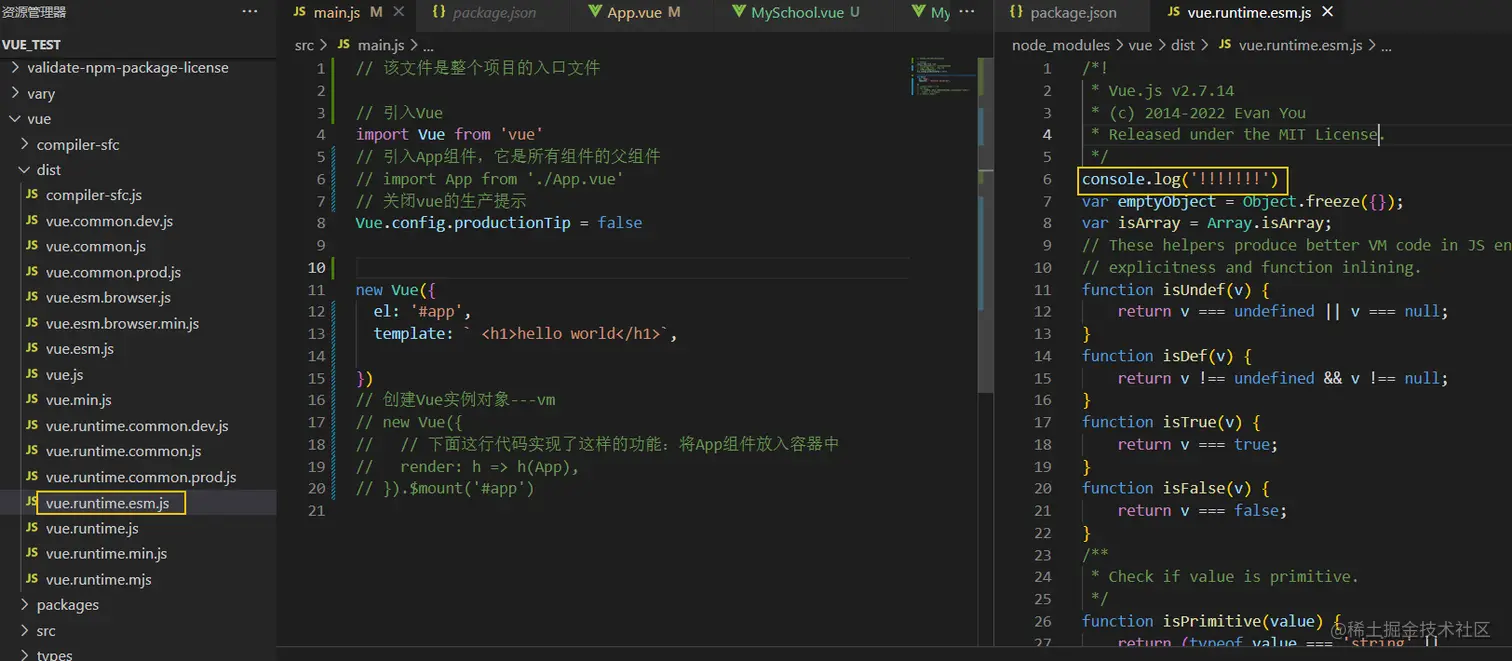1512x661 pixels.
Task: Open the Explorer panel more actions menu
Action: 250,12
